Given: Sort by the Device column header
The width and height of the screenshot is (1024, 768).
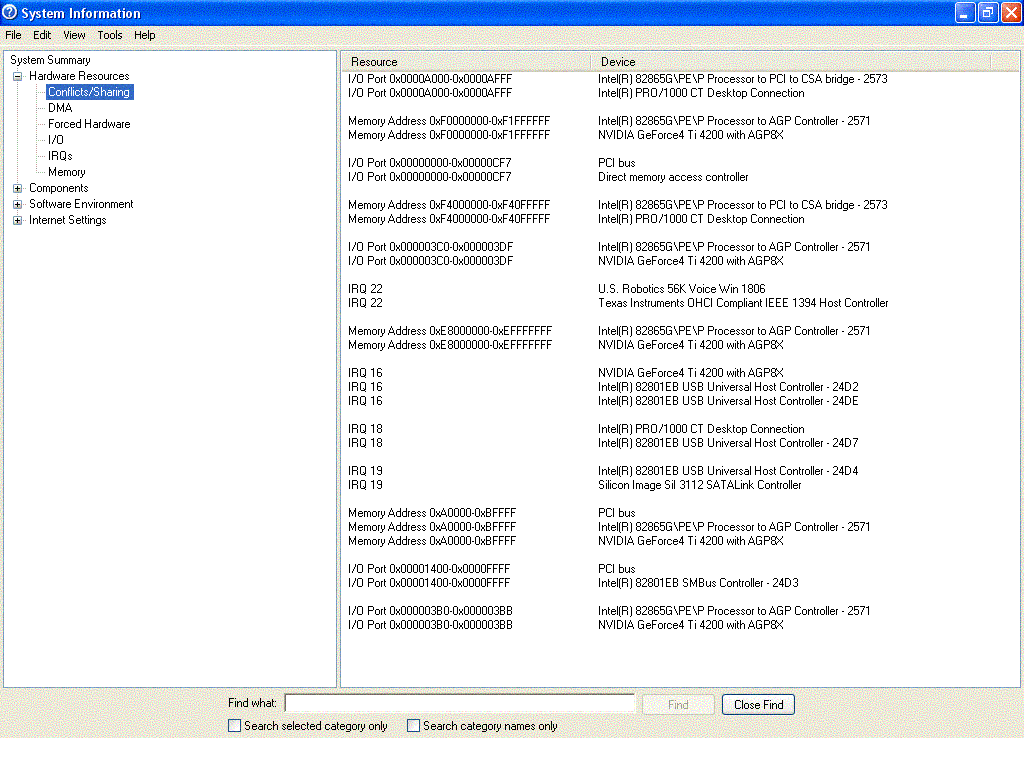Looking at the screenshot, I should (x=792, y=62).
